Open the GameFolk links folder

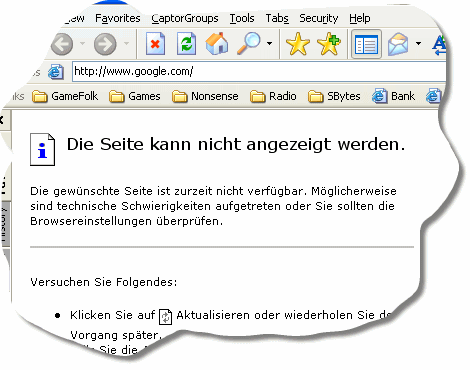(x=65, y=96)
